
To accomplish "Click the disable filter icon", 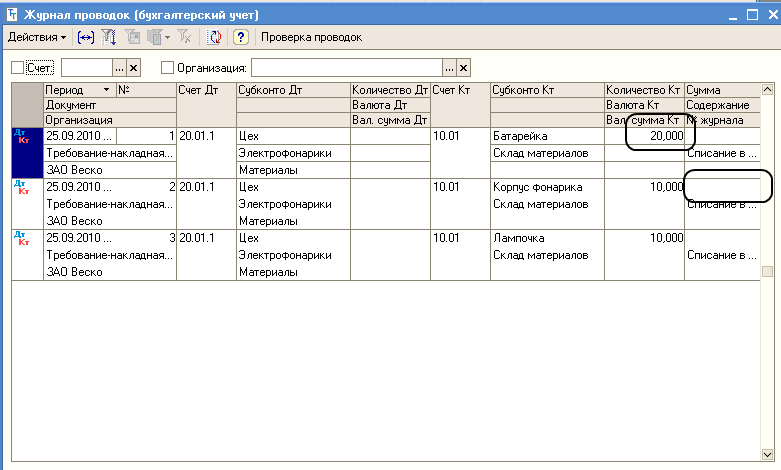I will [x=184, y=37].
